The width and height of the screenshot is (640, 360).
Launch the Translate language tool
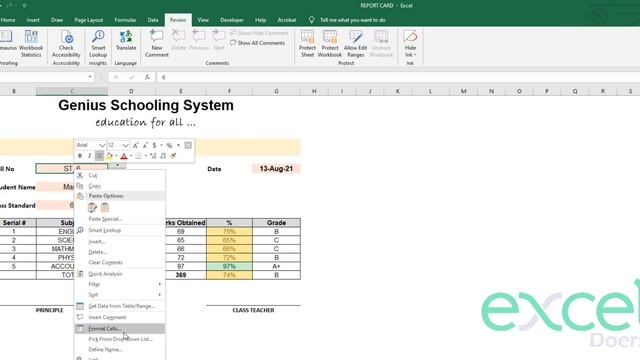pyautogui.click(x=126, y=41)
